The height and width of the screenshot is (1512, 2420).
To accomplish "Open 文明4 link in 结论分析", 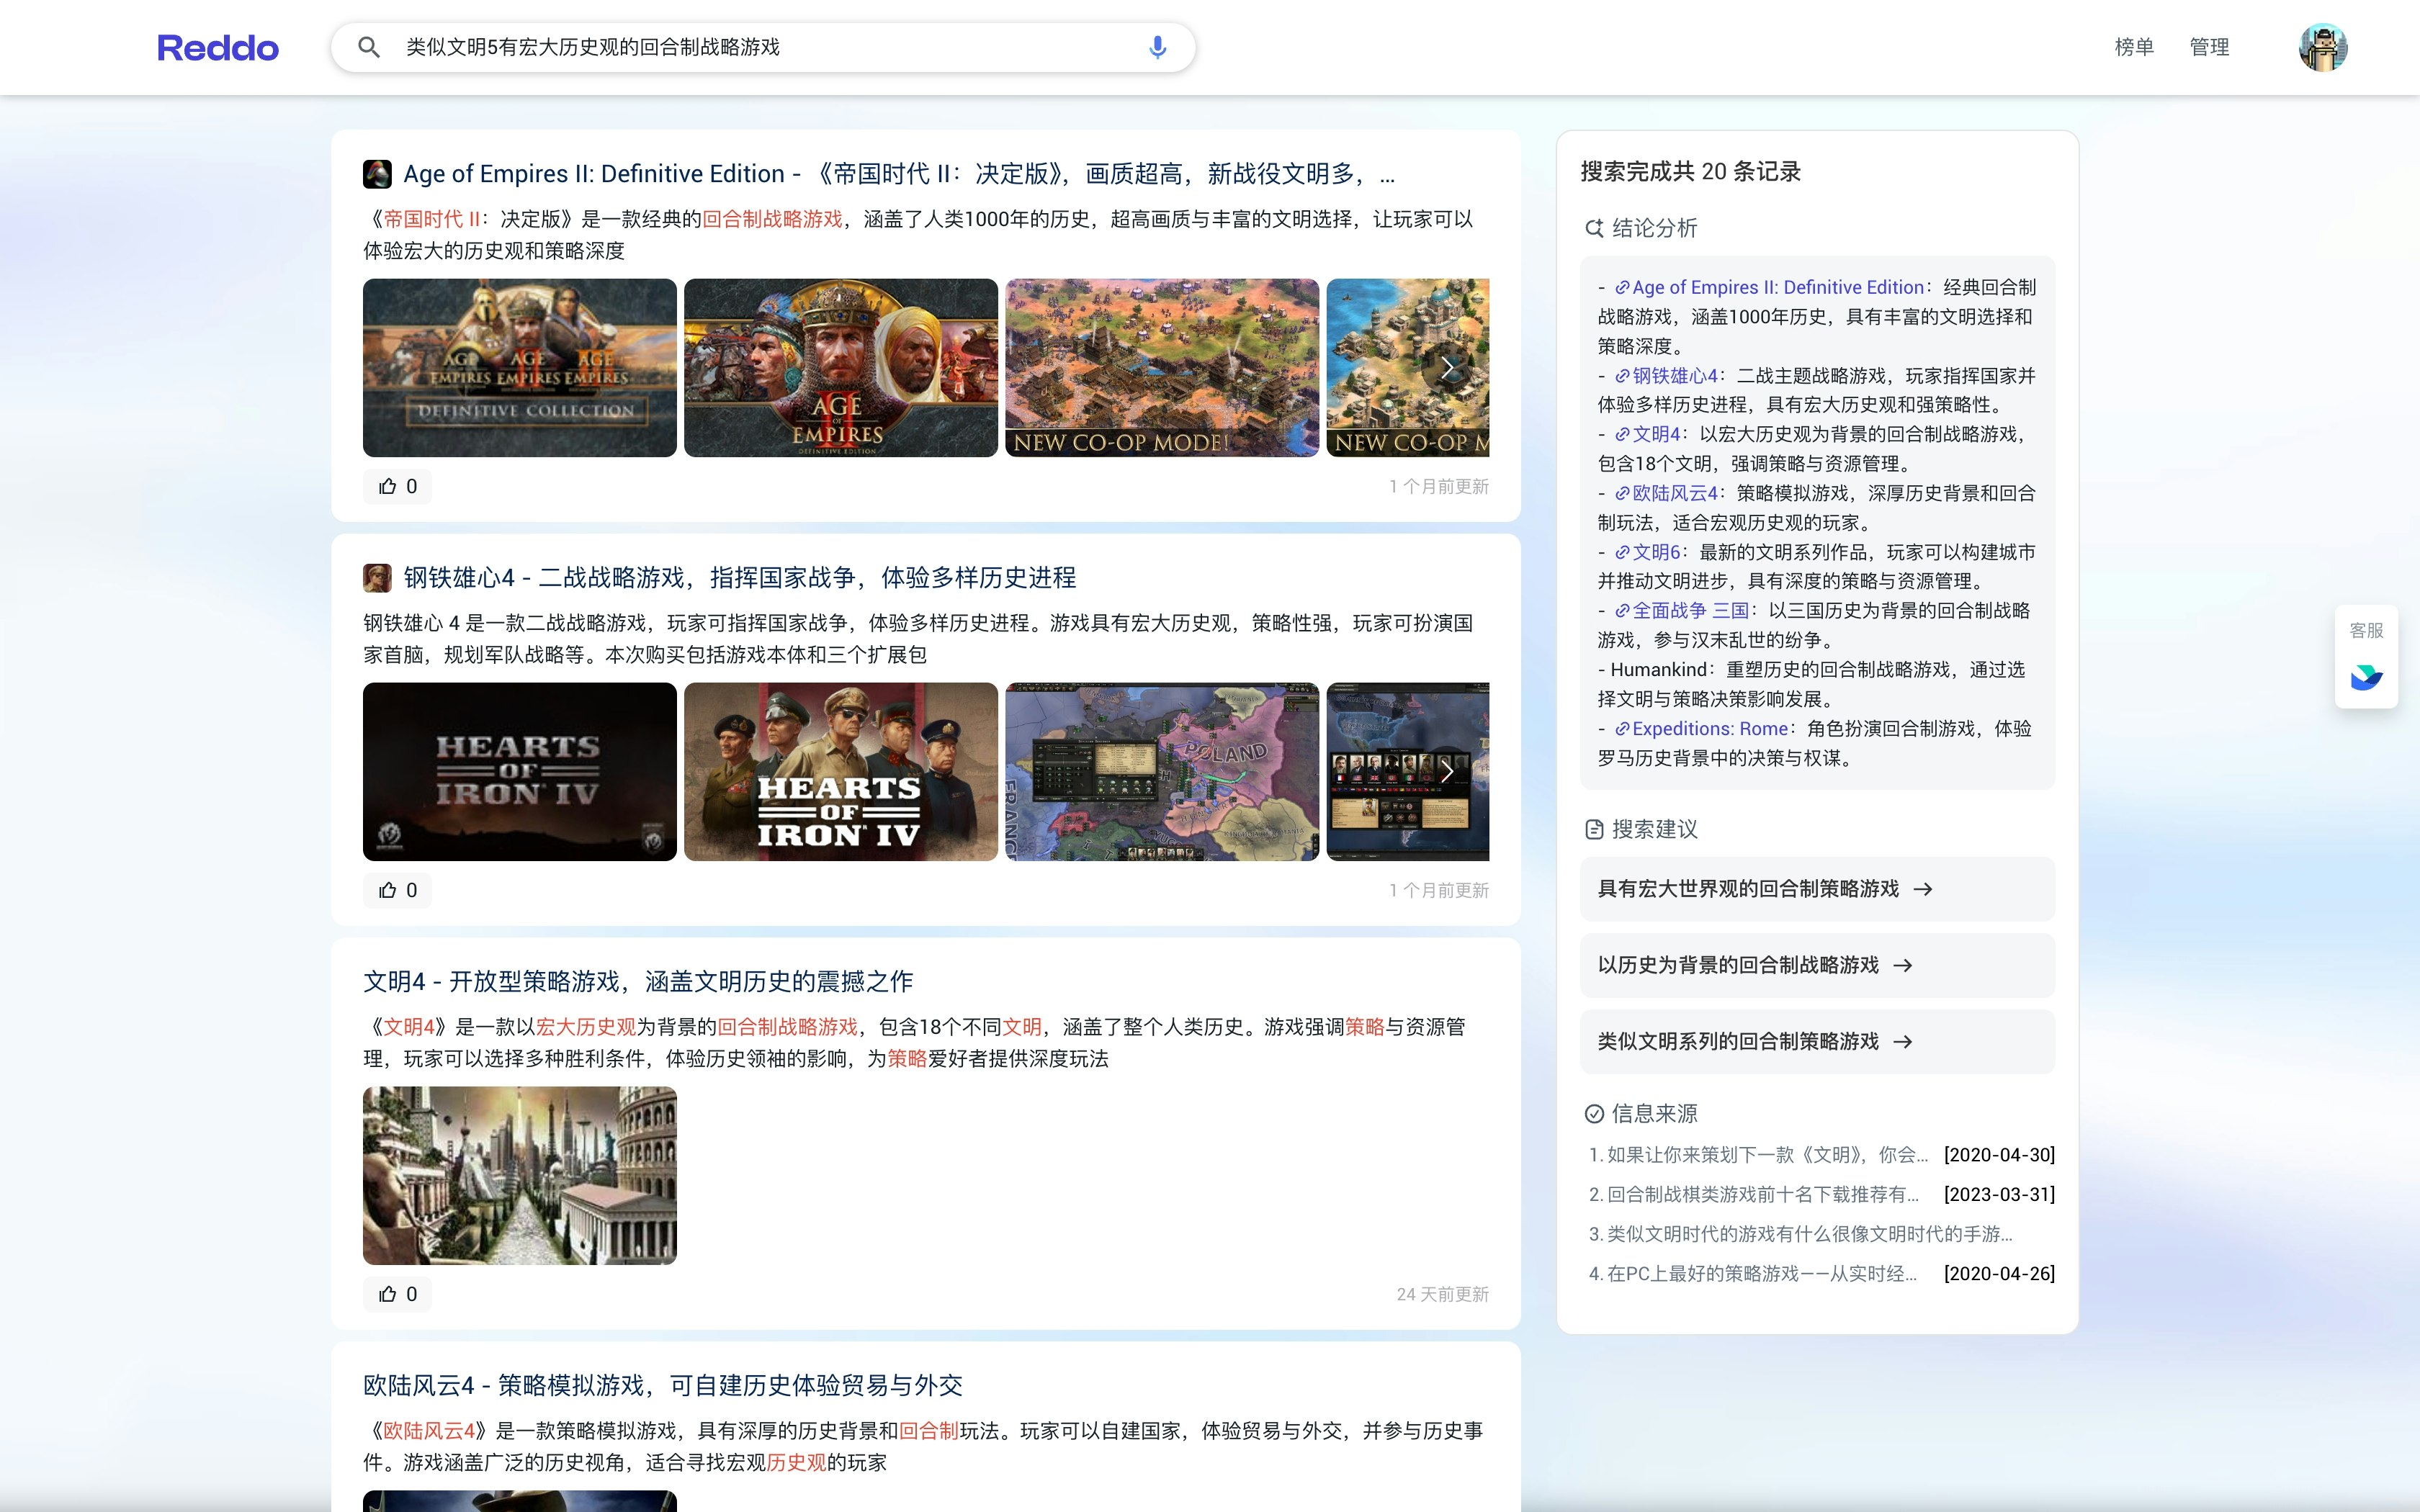I will (1648, 434).
